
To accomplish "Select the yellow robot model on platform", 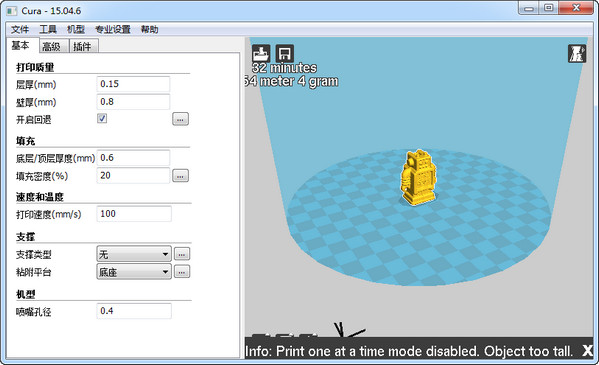I will pyautogui.click(x=418, y=177).
